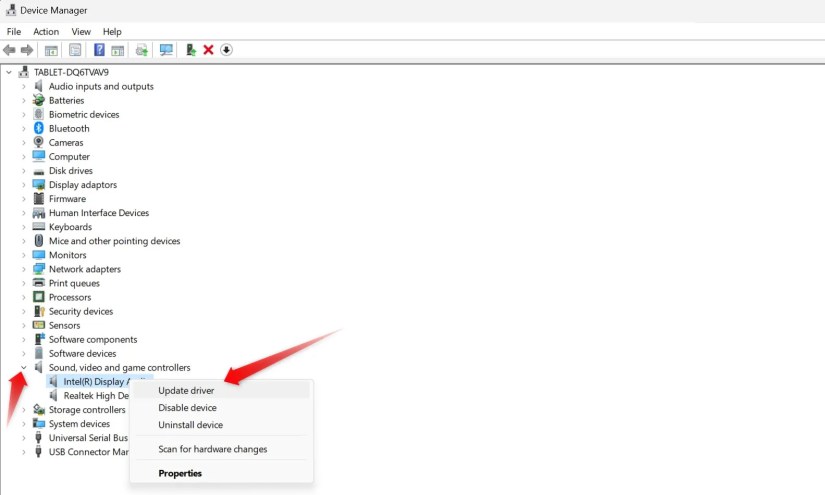This screenshot has width=825, height=495.
Task: Collapse the TABLET-DQ6TVAV9 root node
Action: tap(9, 72)
